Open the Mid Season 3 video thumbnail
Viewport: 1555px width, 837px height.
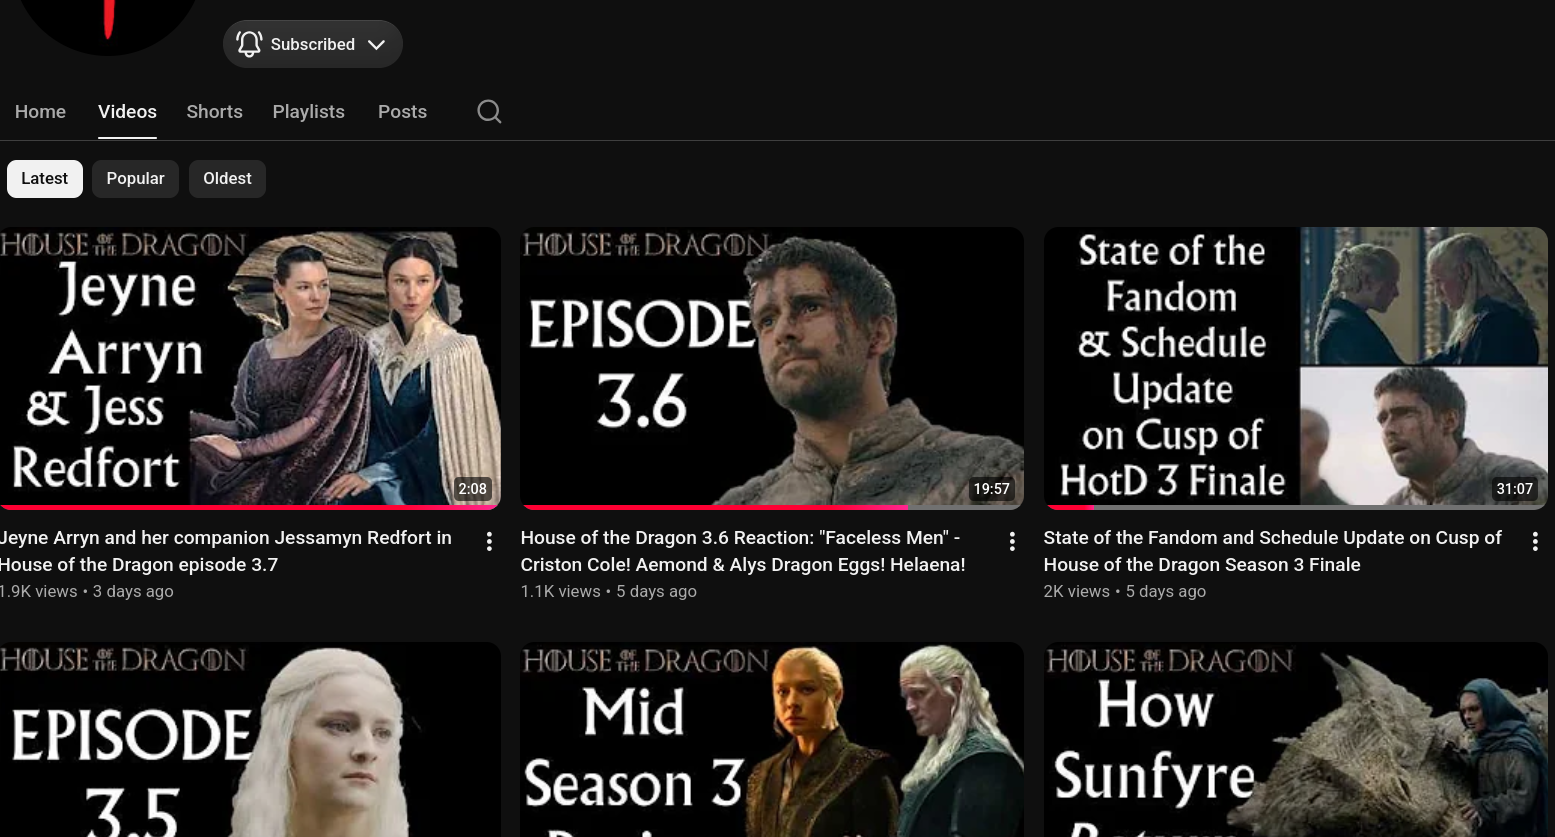tap(772, 739)
